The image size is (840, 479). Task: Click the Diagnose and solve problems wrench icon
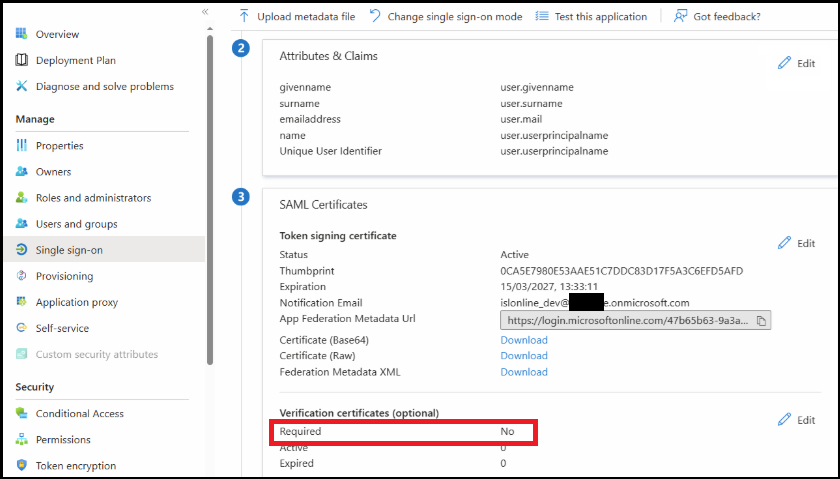pos(21,86)
